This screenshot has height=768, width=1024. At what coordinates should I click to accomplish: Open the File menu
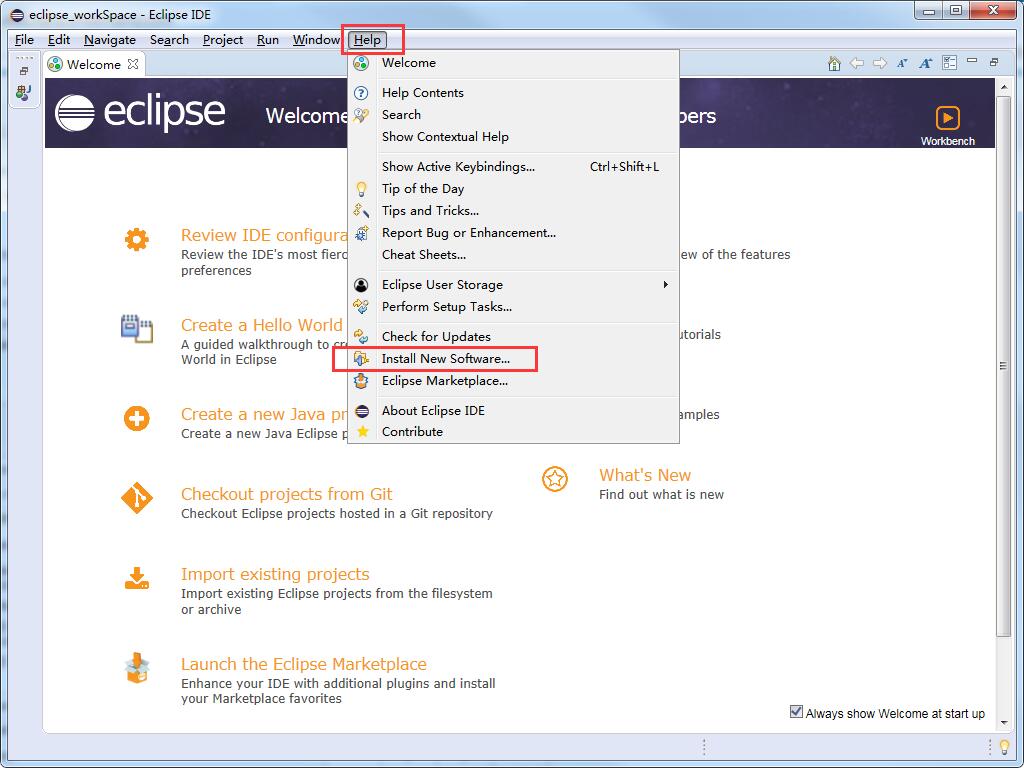point(23,40)
